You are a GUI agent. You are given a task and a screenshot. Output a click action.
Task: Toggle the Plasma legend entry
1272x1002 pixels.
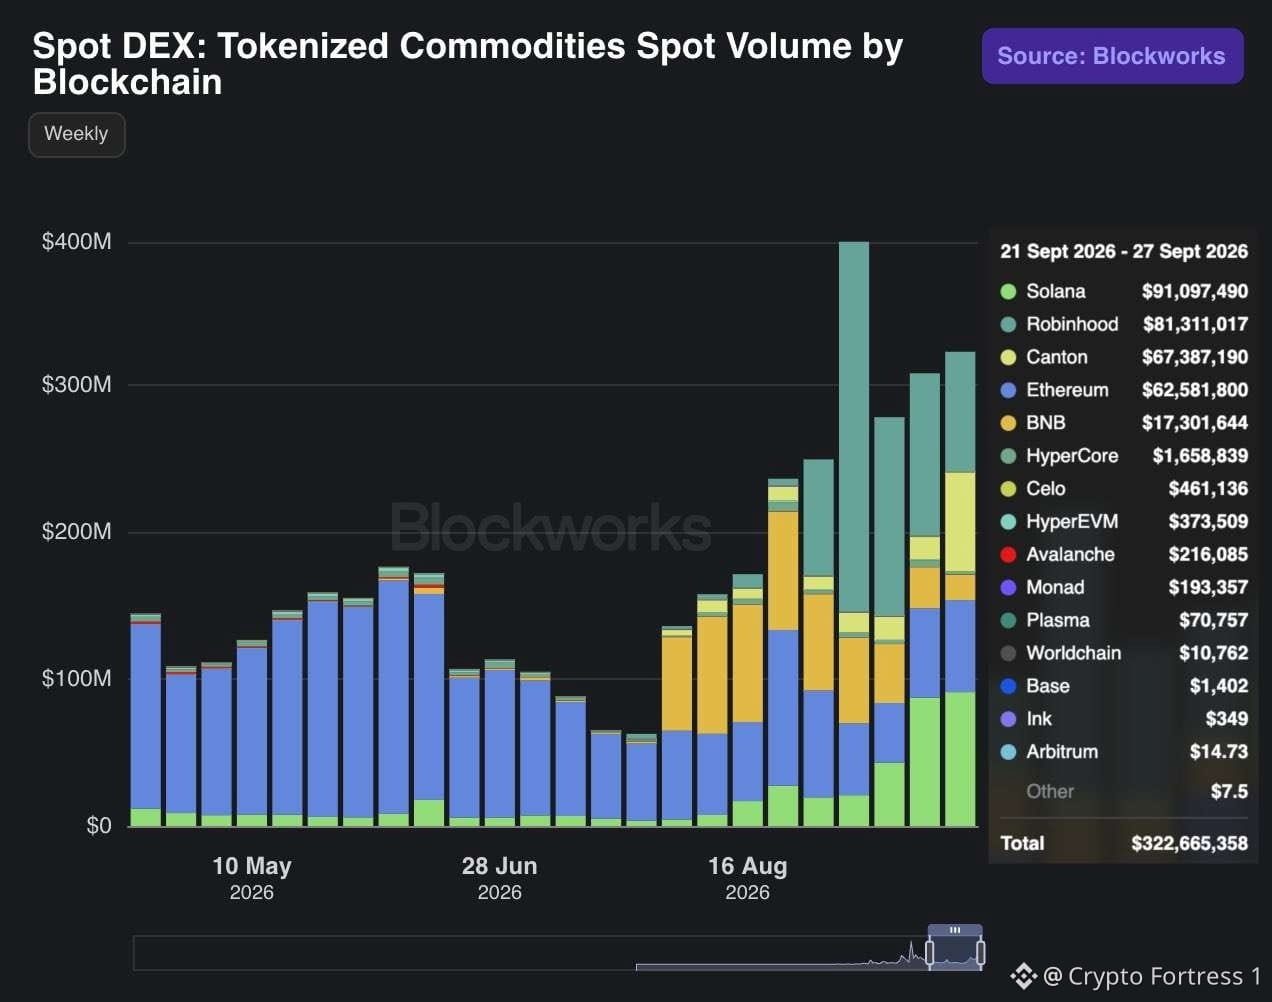pos(1124,620)
